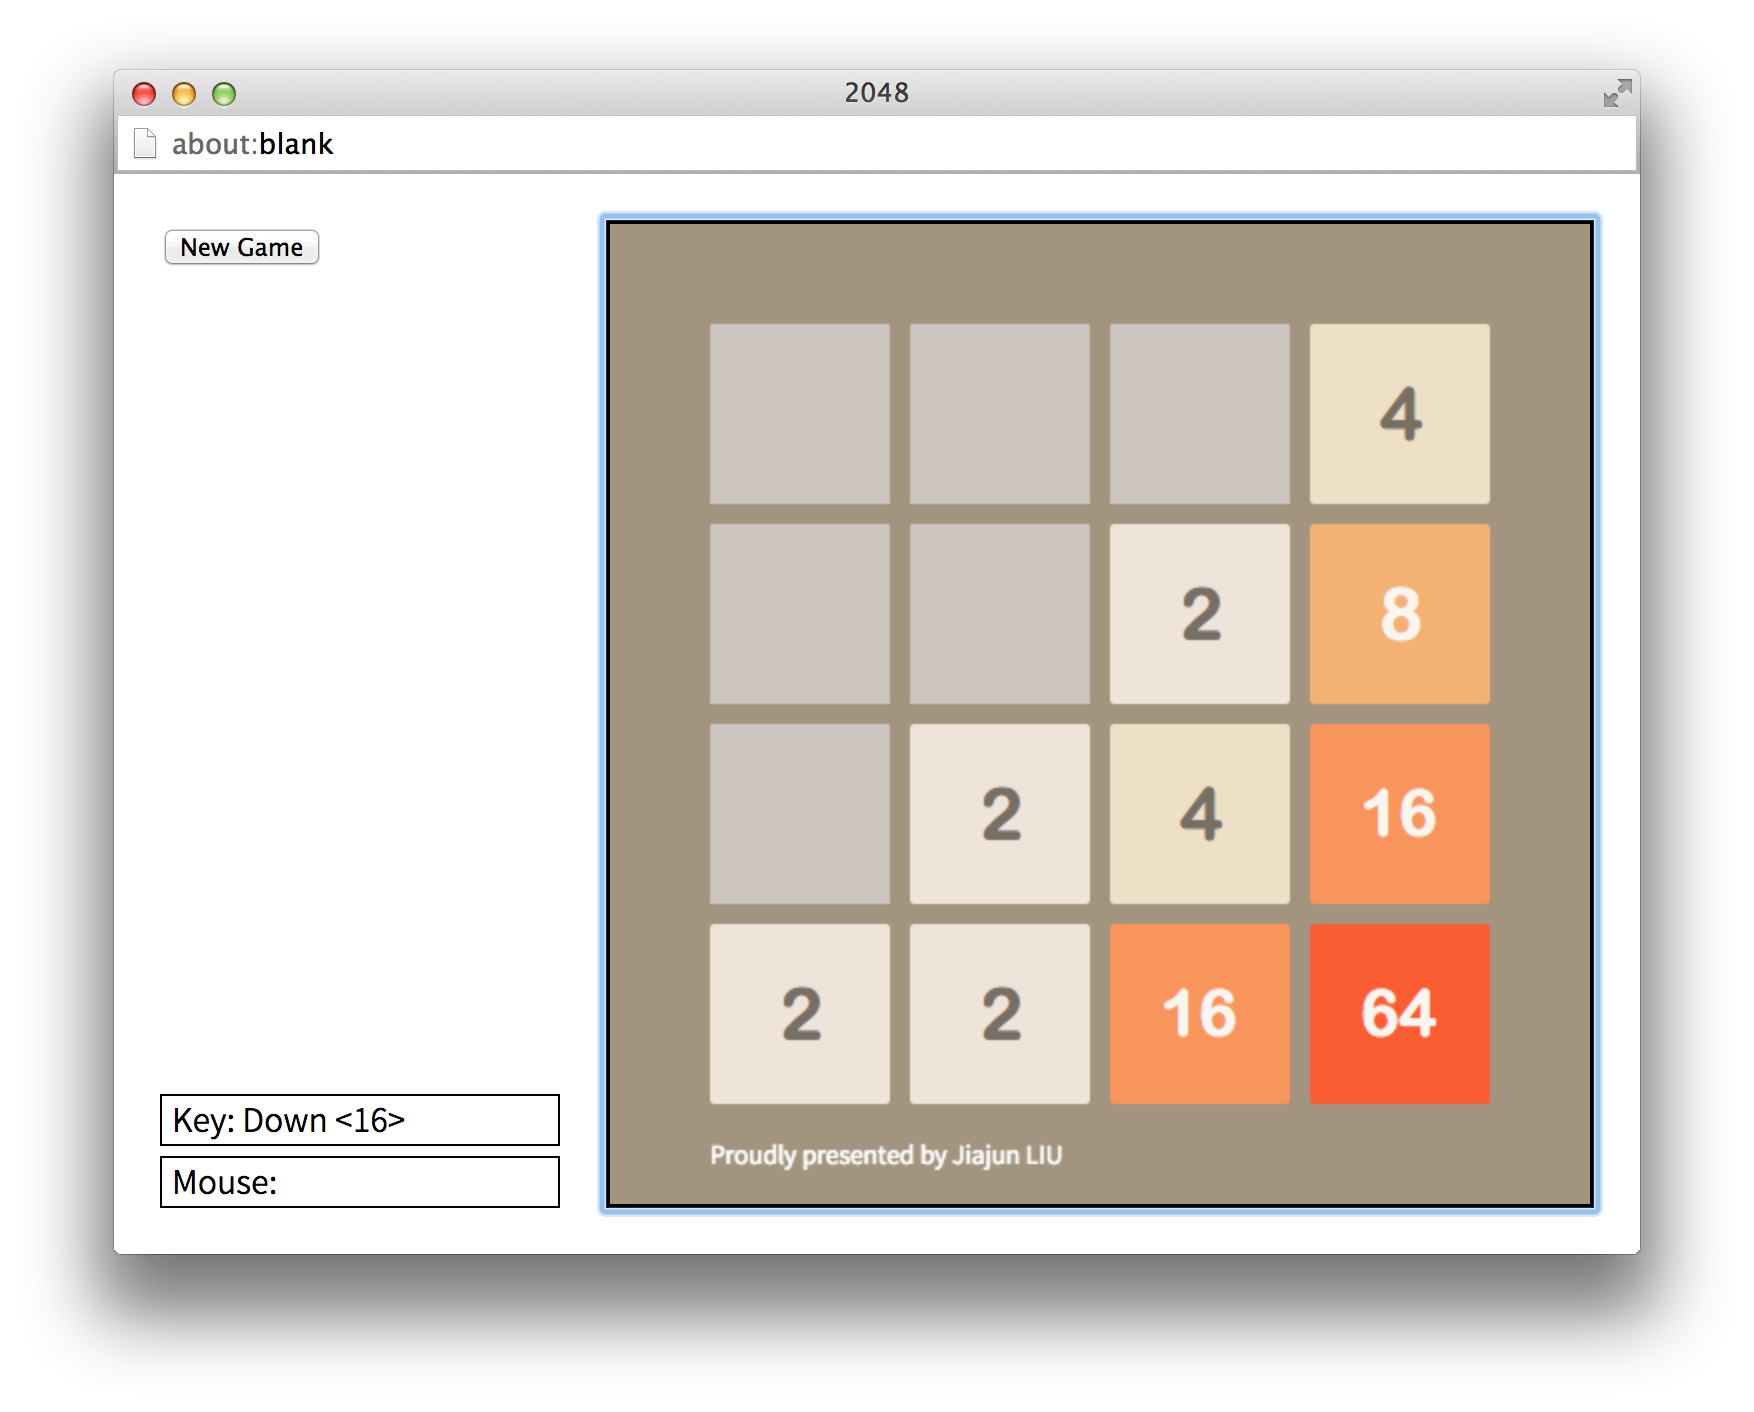Click the Mouse: status box

tap(360, 1182)
